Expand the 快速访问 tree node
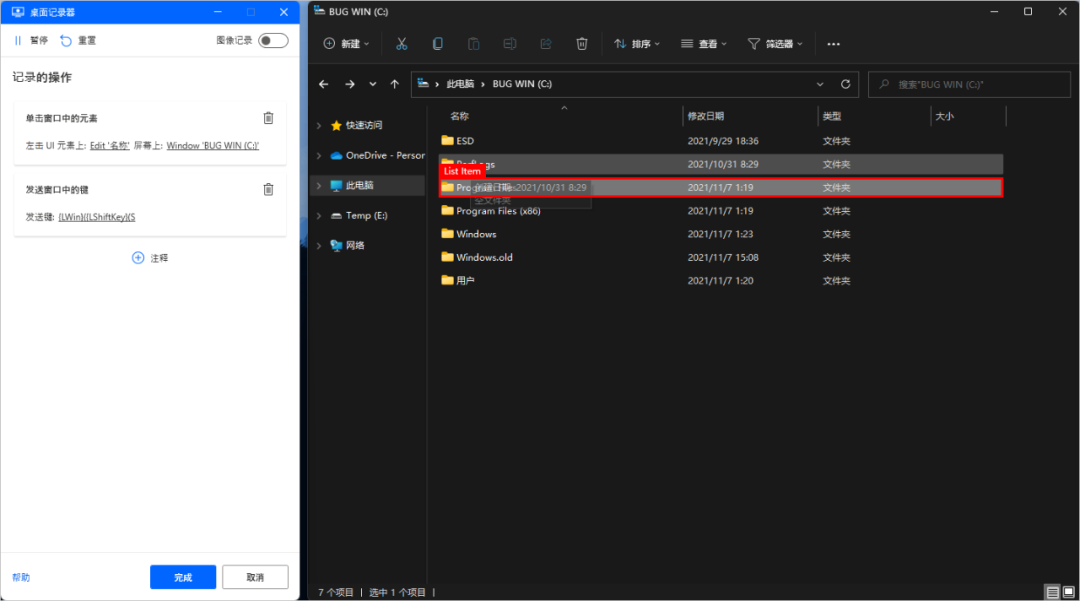 point(319,126)
